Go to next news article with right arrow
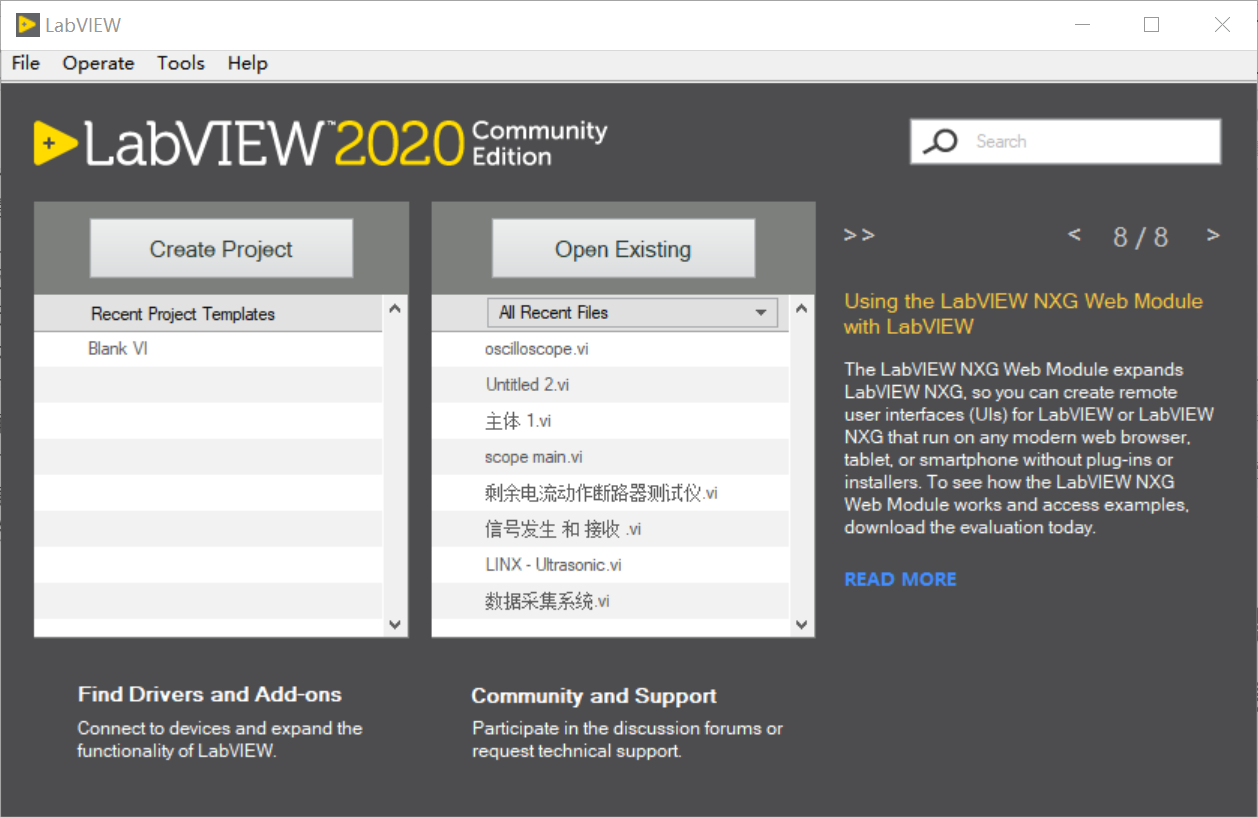Viewport: 1258px width, 817px height. pos(1212,234)
